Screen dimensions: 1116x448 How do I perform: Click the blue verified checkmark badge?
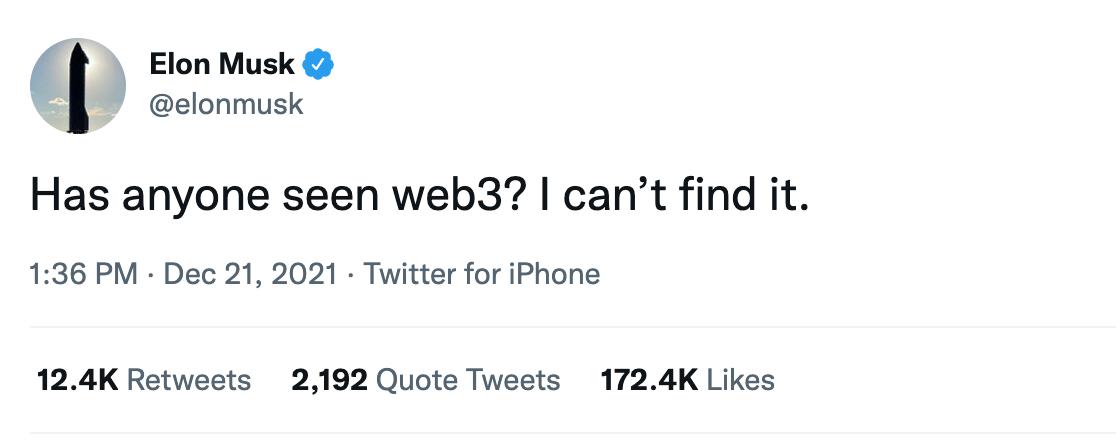point(318,65)
